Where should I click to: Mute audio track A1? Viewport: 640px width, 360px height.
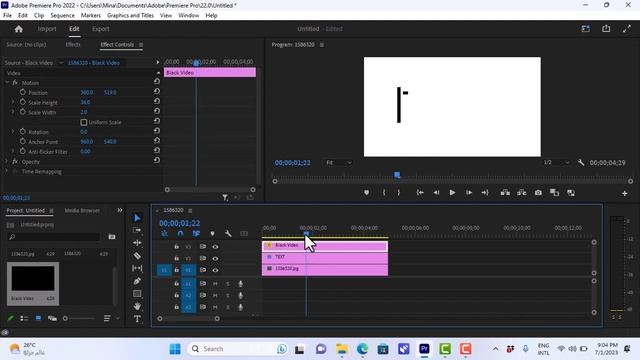[x=215, y=284]
